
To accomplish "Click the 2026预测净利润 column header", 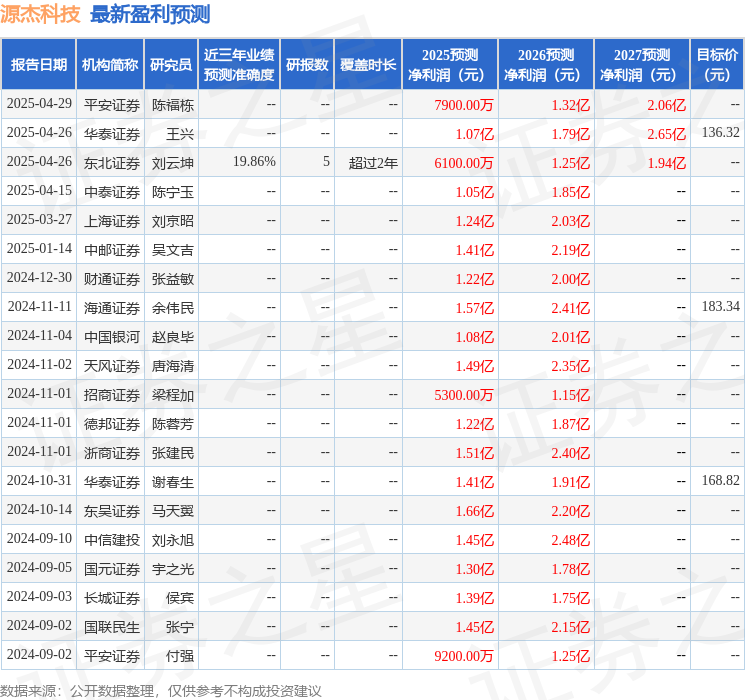I will tap(546, 65).
